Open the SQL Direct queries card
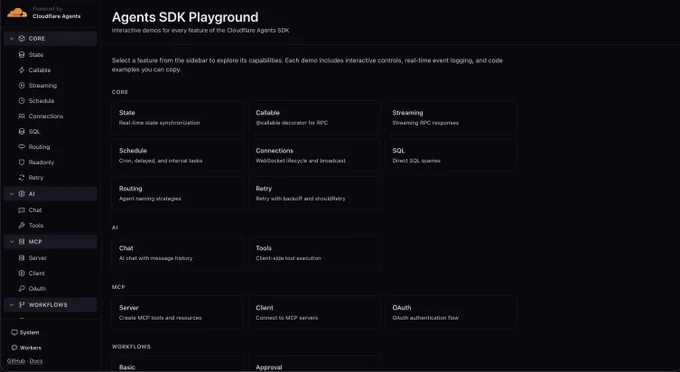Viewport: 680px width, 372px height. coord(451,155)
